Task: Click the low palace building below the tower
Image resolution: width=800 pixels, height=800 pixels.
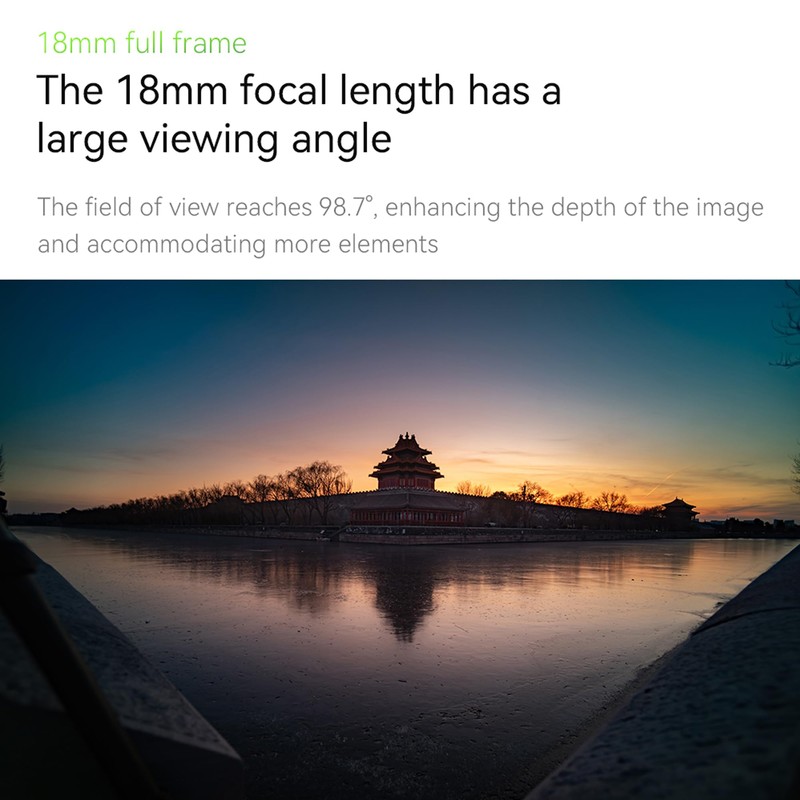Action: click(x=407, y=509)
